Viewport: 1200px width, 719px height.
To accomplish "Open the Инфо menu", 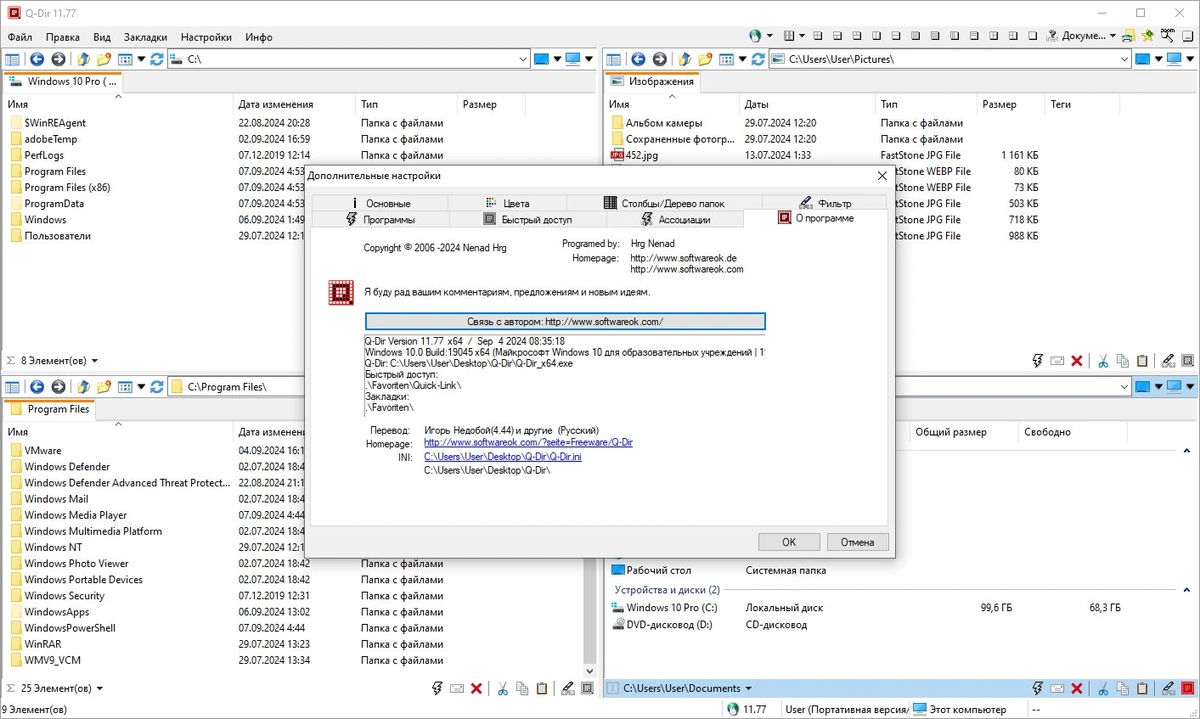I will point(258,37).
